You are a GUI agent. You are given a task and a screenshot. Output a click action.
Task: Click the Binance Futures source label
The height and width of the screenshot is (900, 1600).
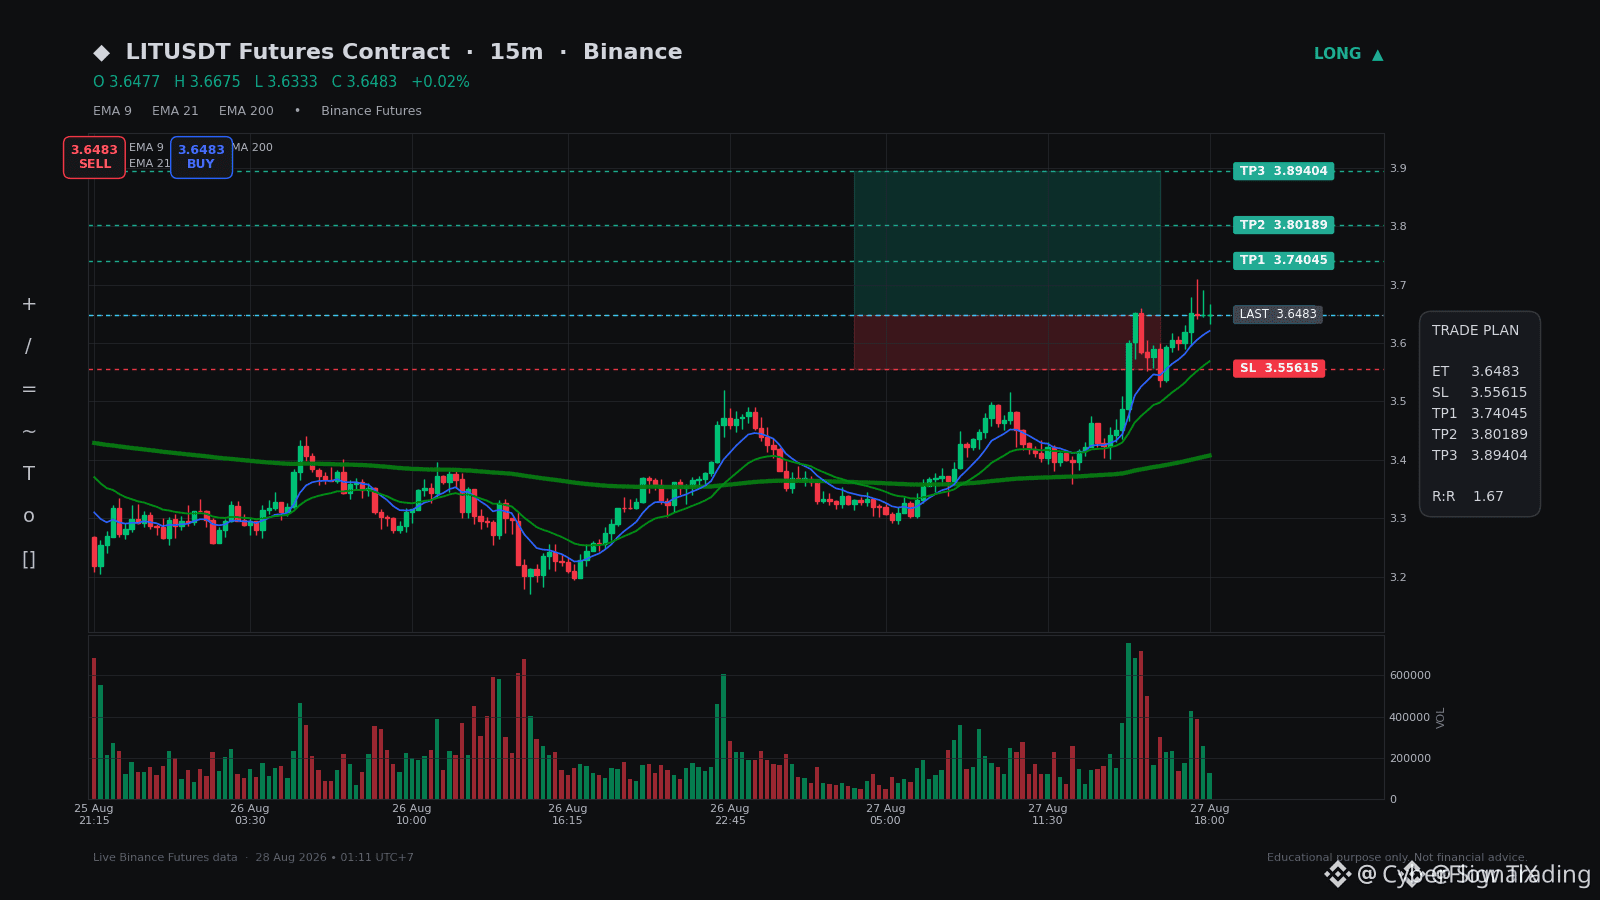tap(371, 111)
